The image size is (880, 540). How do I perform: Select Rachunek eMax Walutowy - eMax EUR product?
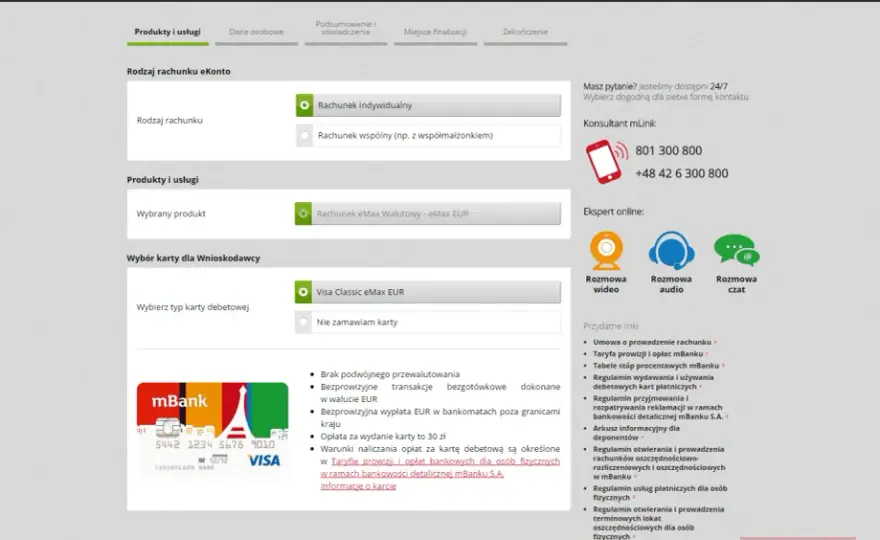(428, 213)
